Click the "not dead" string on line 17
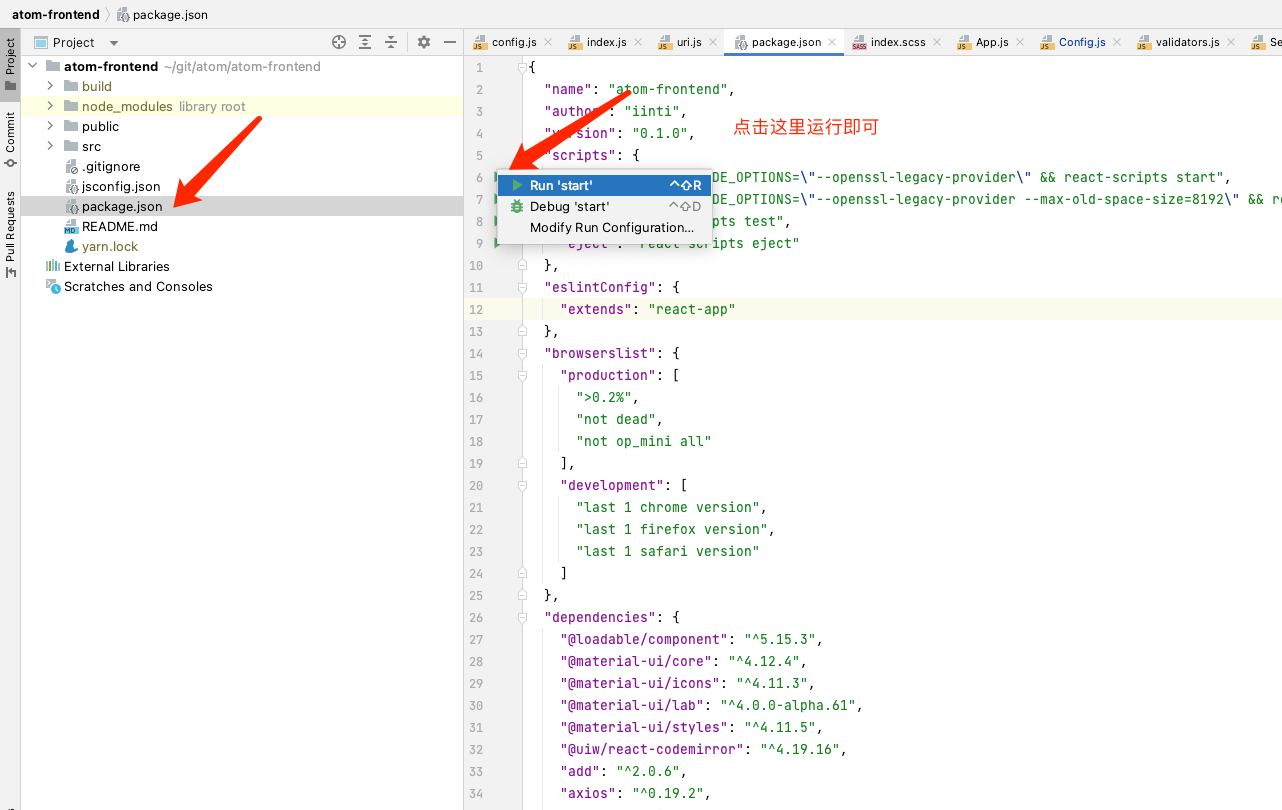Viewport: 1282px width, 810px height. [x=616, y=419]
